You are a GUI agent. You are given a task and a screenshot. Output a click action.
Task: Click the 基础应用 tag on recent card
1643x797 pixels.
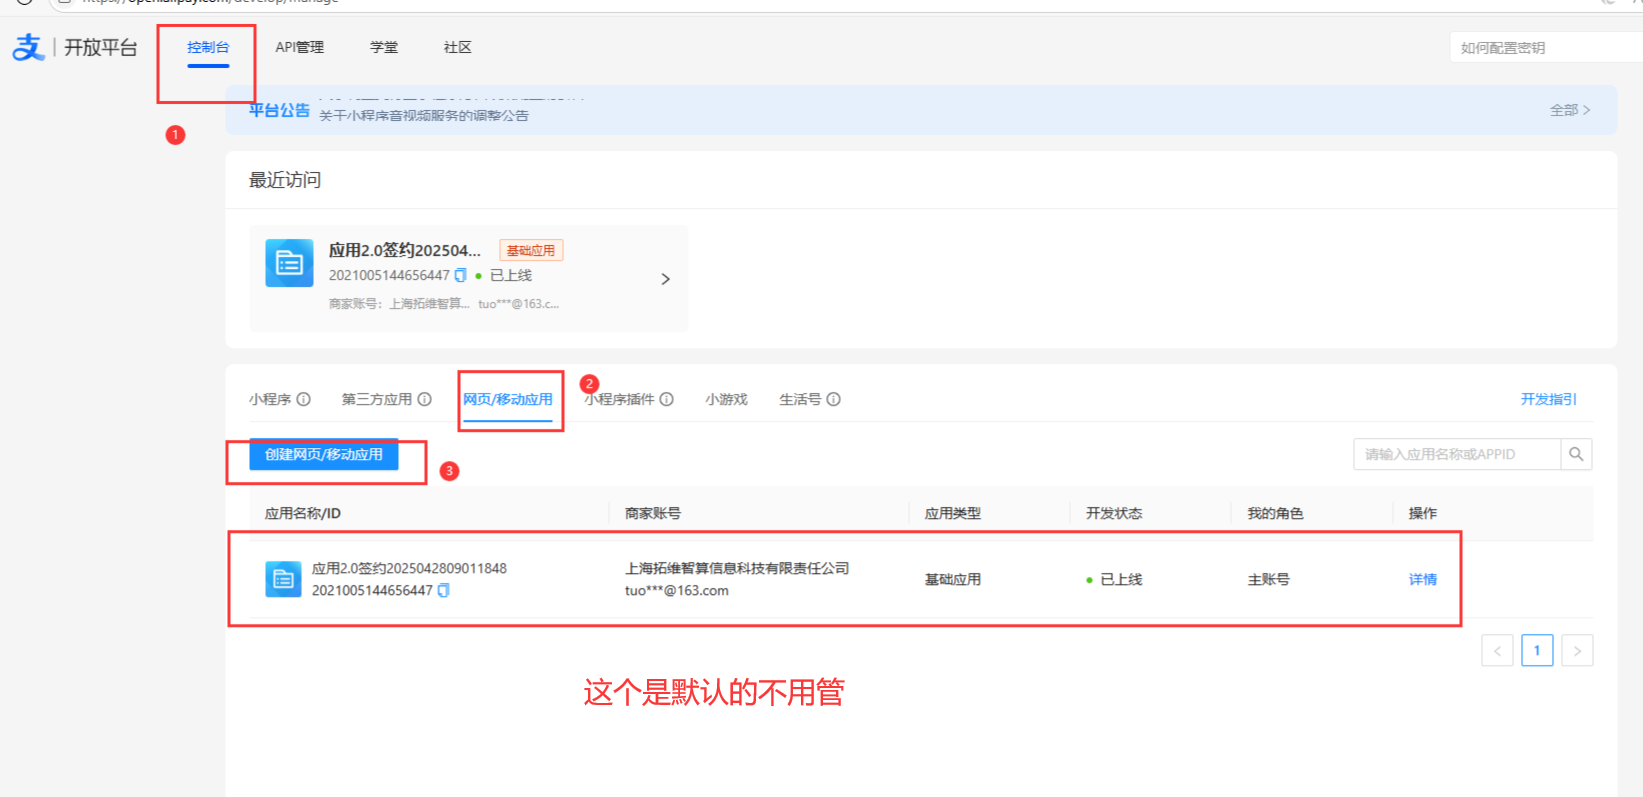coord(531,250)
